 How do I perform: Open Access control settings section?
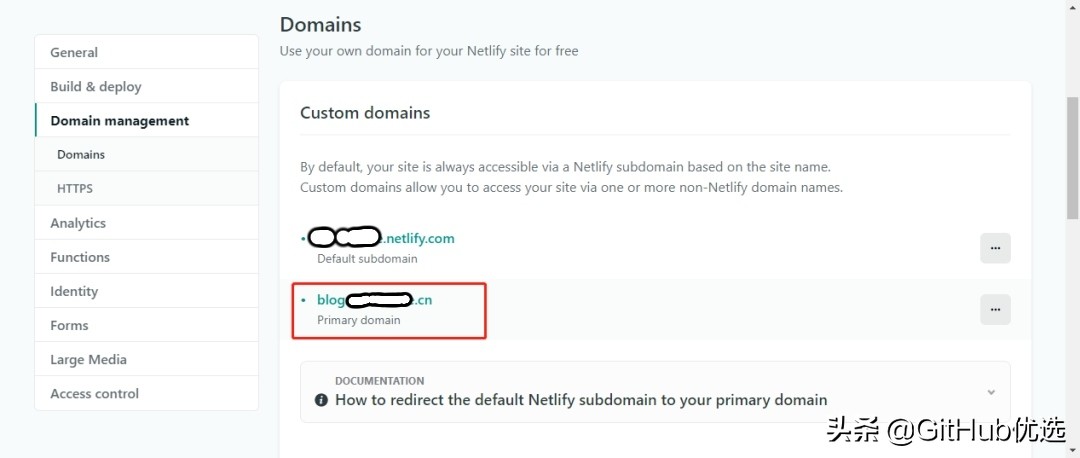[94, 393]
